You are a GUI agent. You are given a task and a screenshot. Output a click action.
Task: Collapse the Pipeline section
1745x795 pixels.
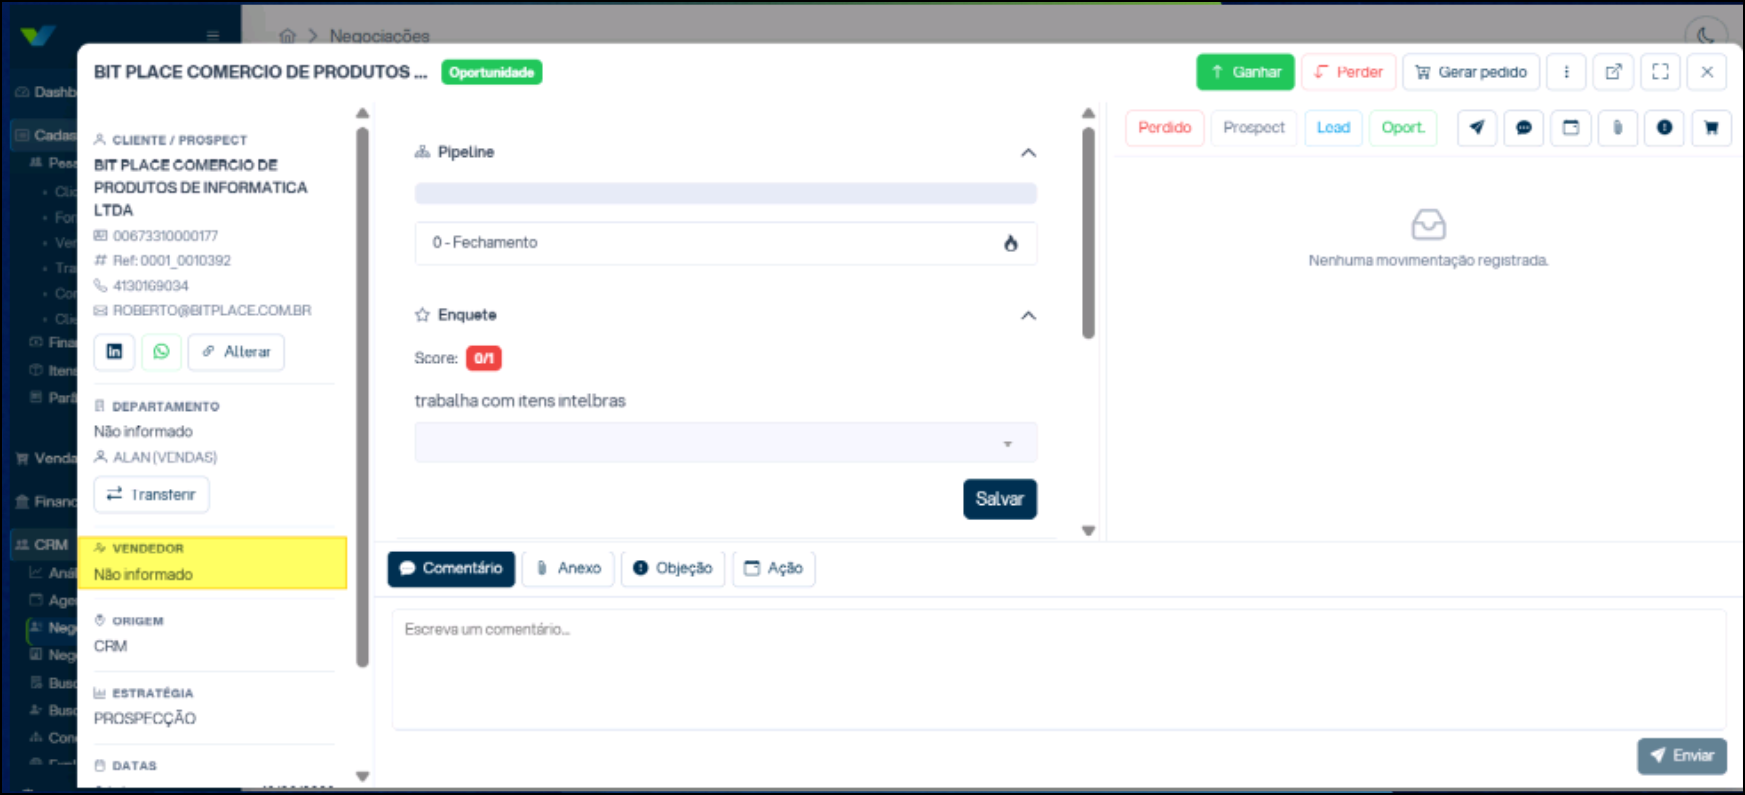[x=1028, y=153]
